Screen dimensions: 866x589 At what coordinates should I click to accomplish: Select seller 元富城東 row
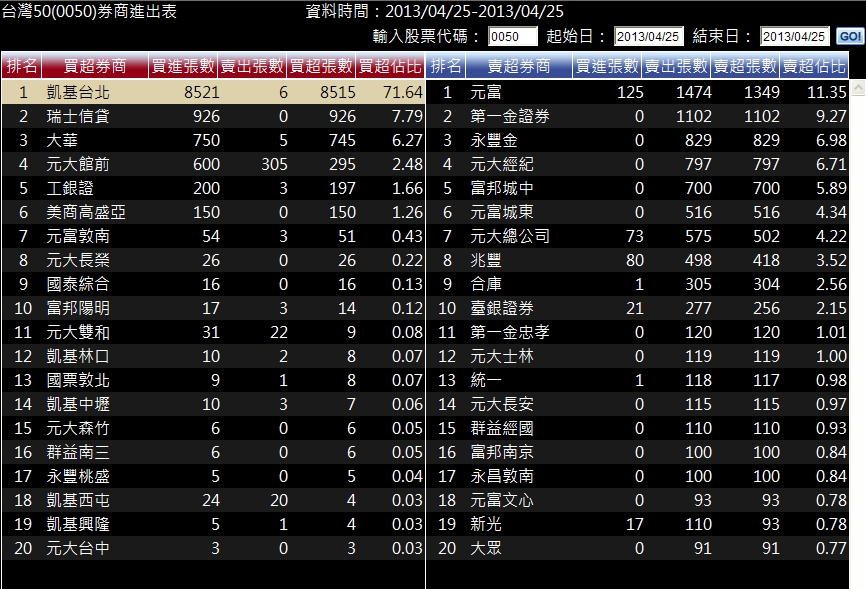(x=637, y=212)
